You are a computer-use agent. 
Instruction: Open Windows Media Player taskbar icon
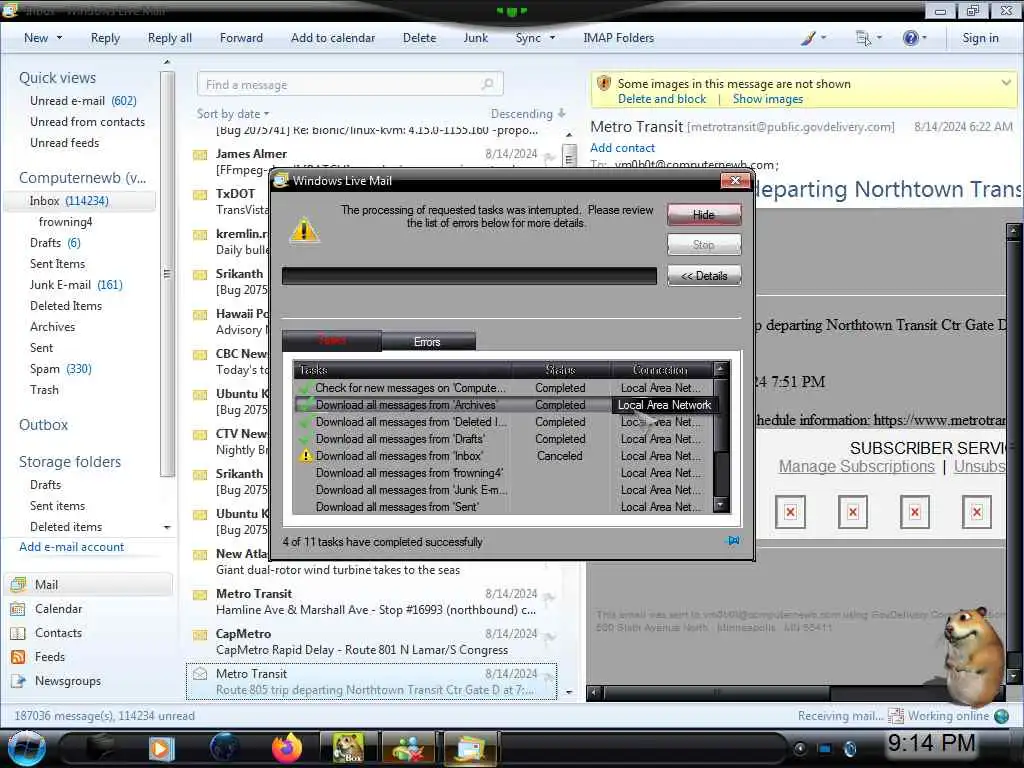[161, 748]
